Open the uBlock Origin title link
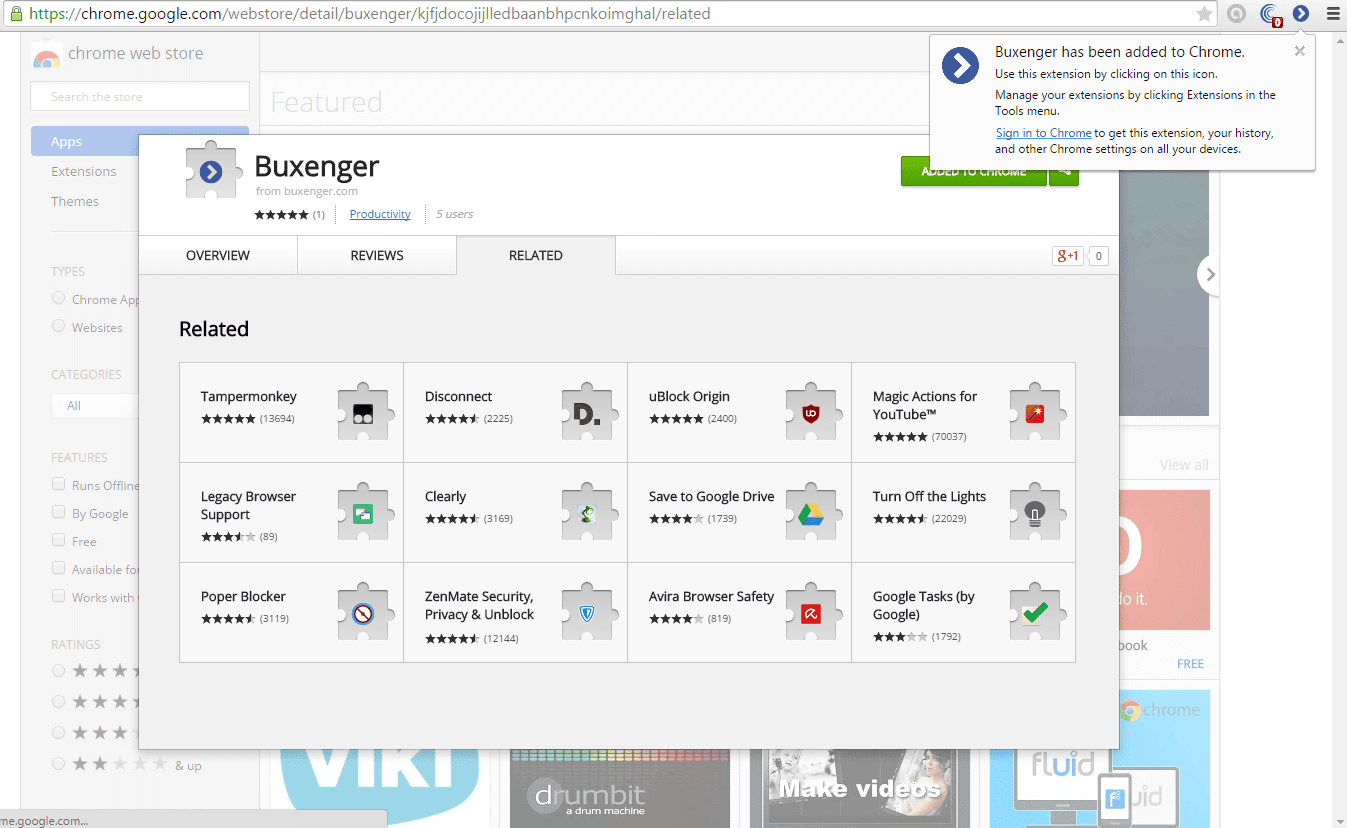Viewport: 1347px width, 828px height. (689, 396)
